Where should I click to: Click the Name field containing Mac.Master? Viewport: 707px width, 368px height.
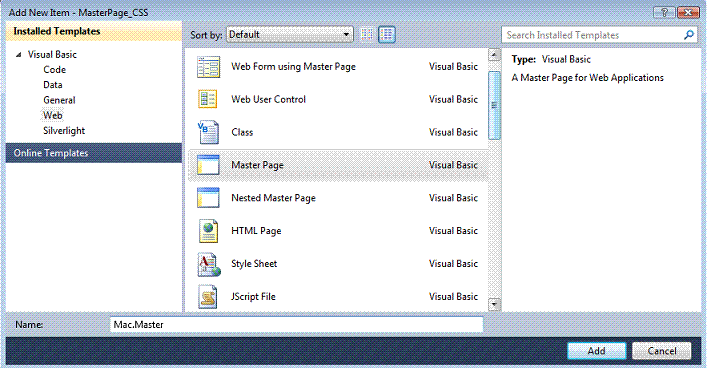pyautogui.click(x=296, y=325)
